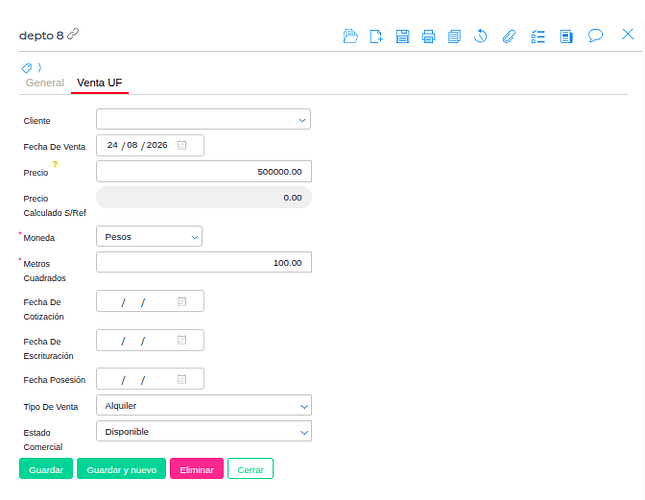The width and height of the screenshot is (645, 500).
Task: Print the record with the printer icon
Action: 428,36
